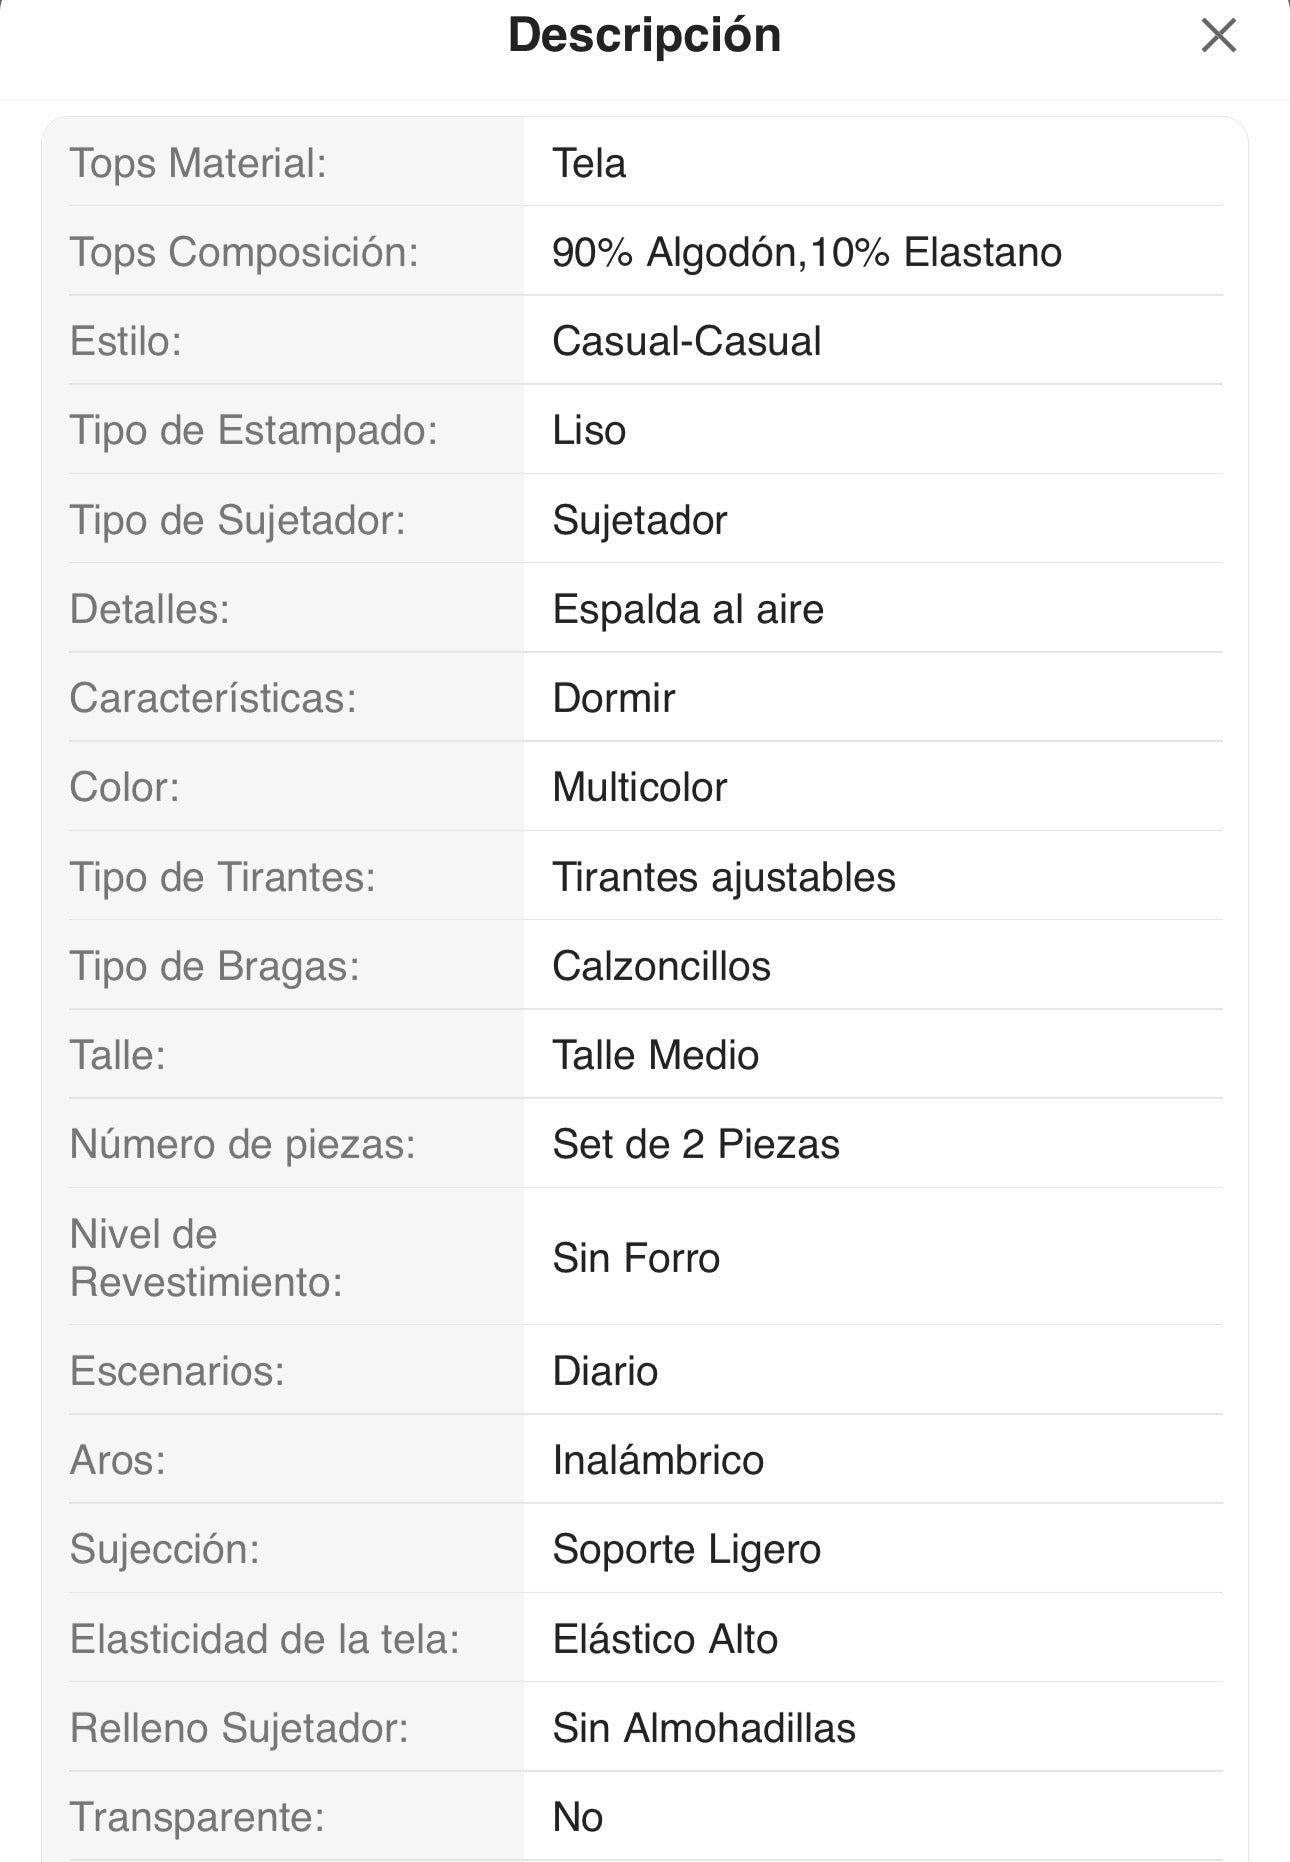
Task: Select the Características value Dormir
Action: click(x=613, y=698)
